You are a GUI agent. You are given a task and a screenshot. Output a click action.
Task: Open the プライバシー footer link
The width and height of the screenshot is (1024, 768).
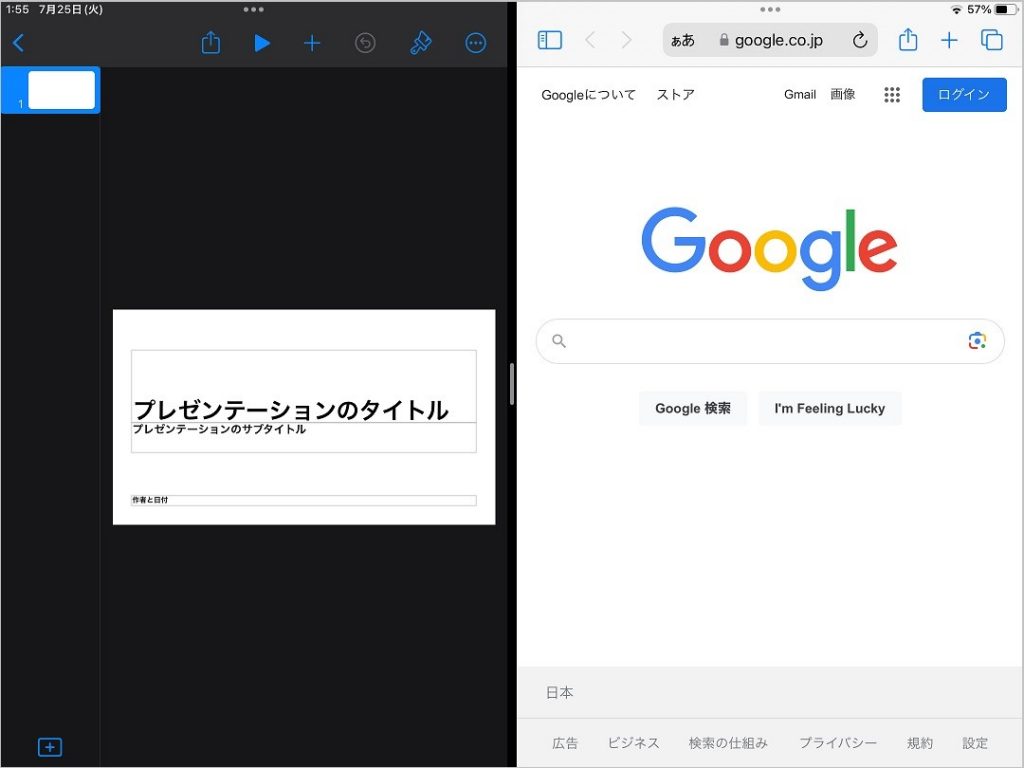pyautogui.click(x=838, y=743)
